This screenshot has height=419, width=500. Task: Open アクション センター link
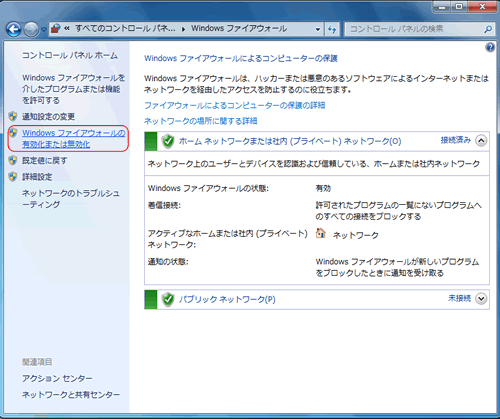pyautogui.click(x=57, y=379)
